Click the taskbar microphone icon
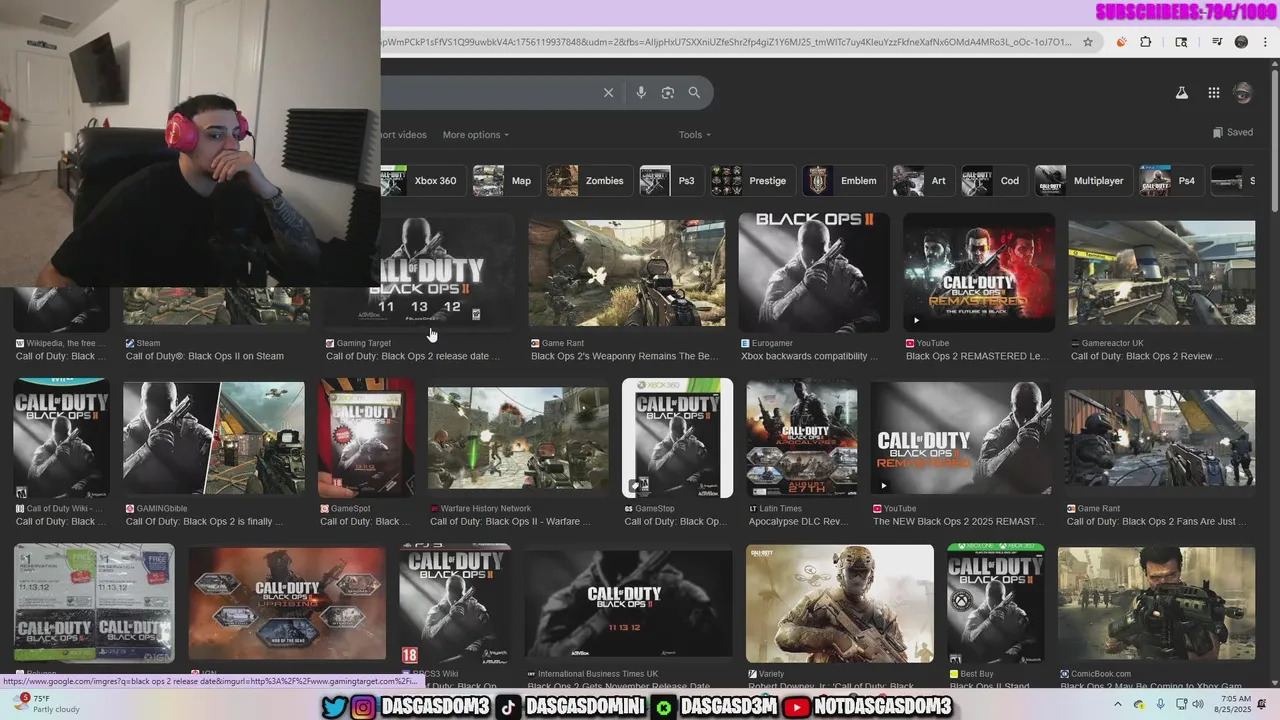Viewport: 1280px width, 720px height. (1161, 704)
